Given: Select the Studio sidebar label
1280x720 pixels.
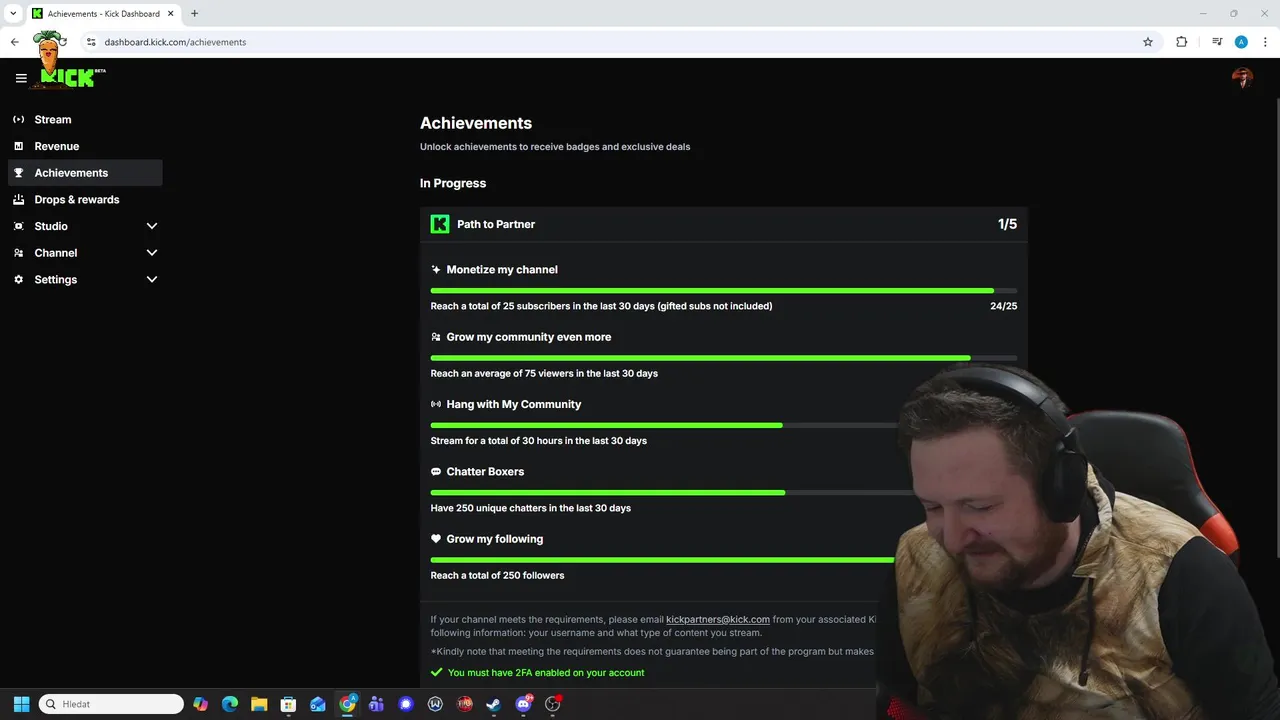Looking at the screenshot, I should click(x=51, y=226).
